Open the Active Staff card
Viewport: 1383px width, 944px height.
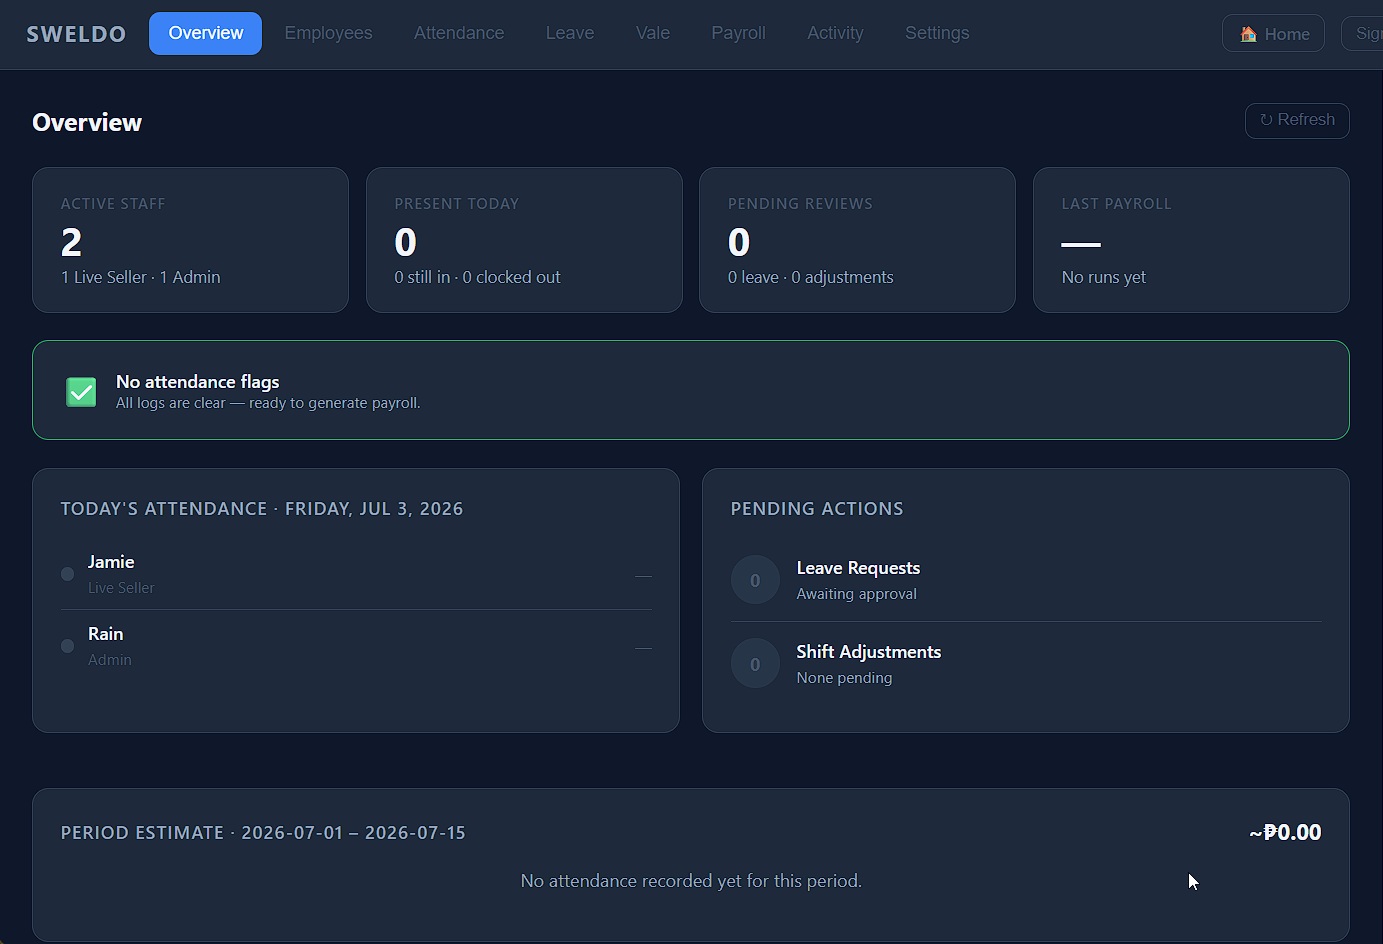190,240
